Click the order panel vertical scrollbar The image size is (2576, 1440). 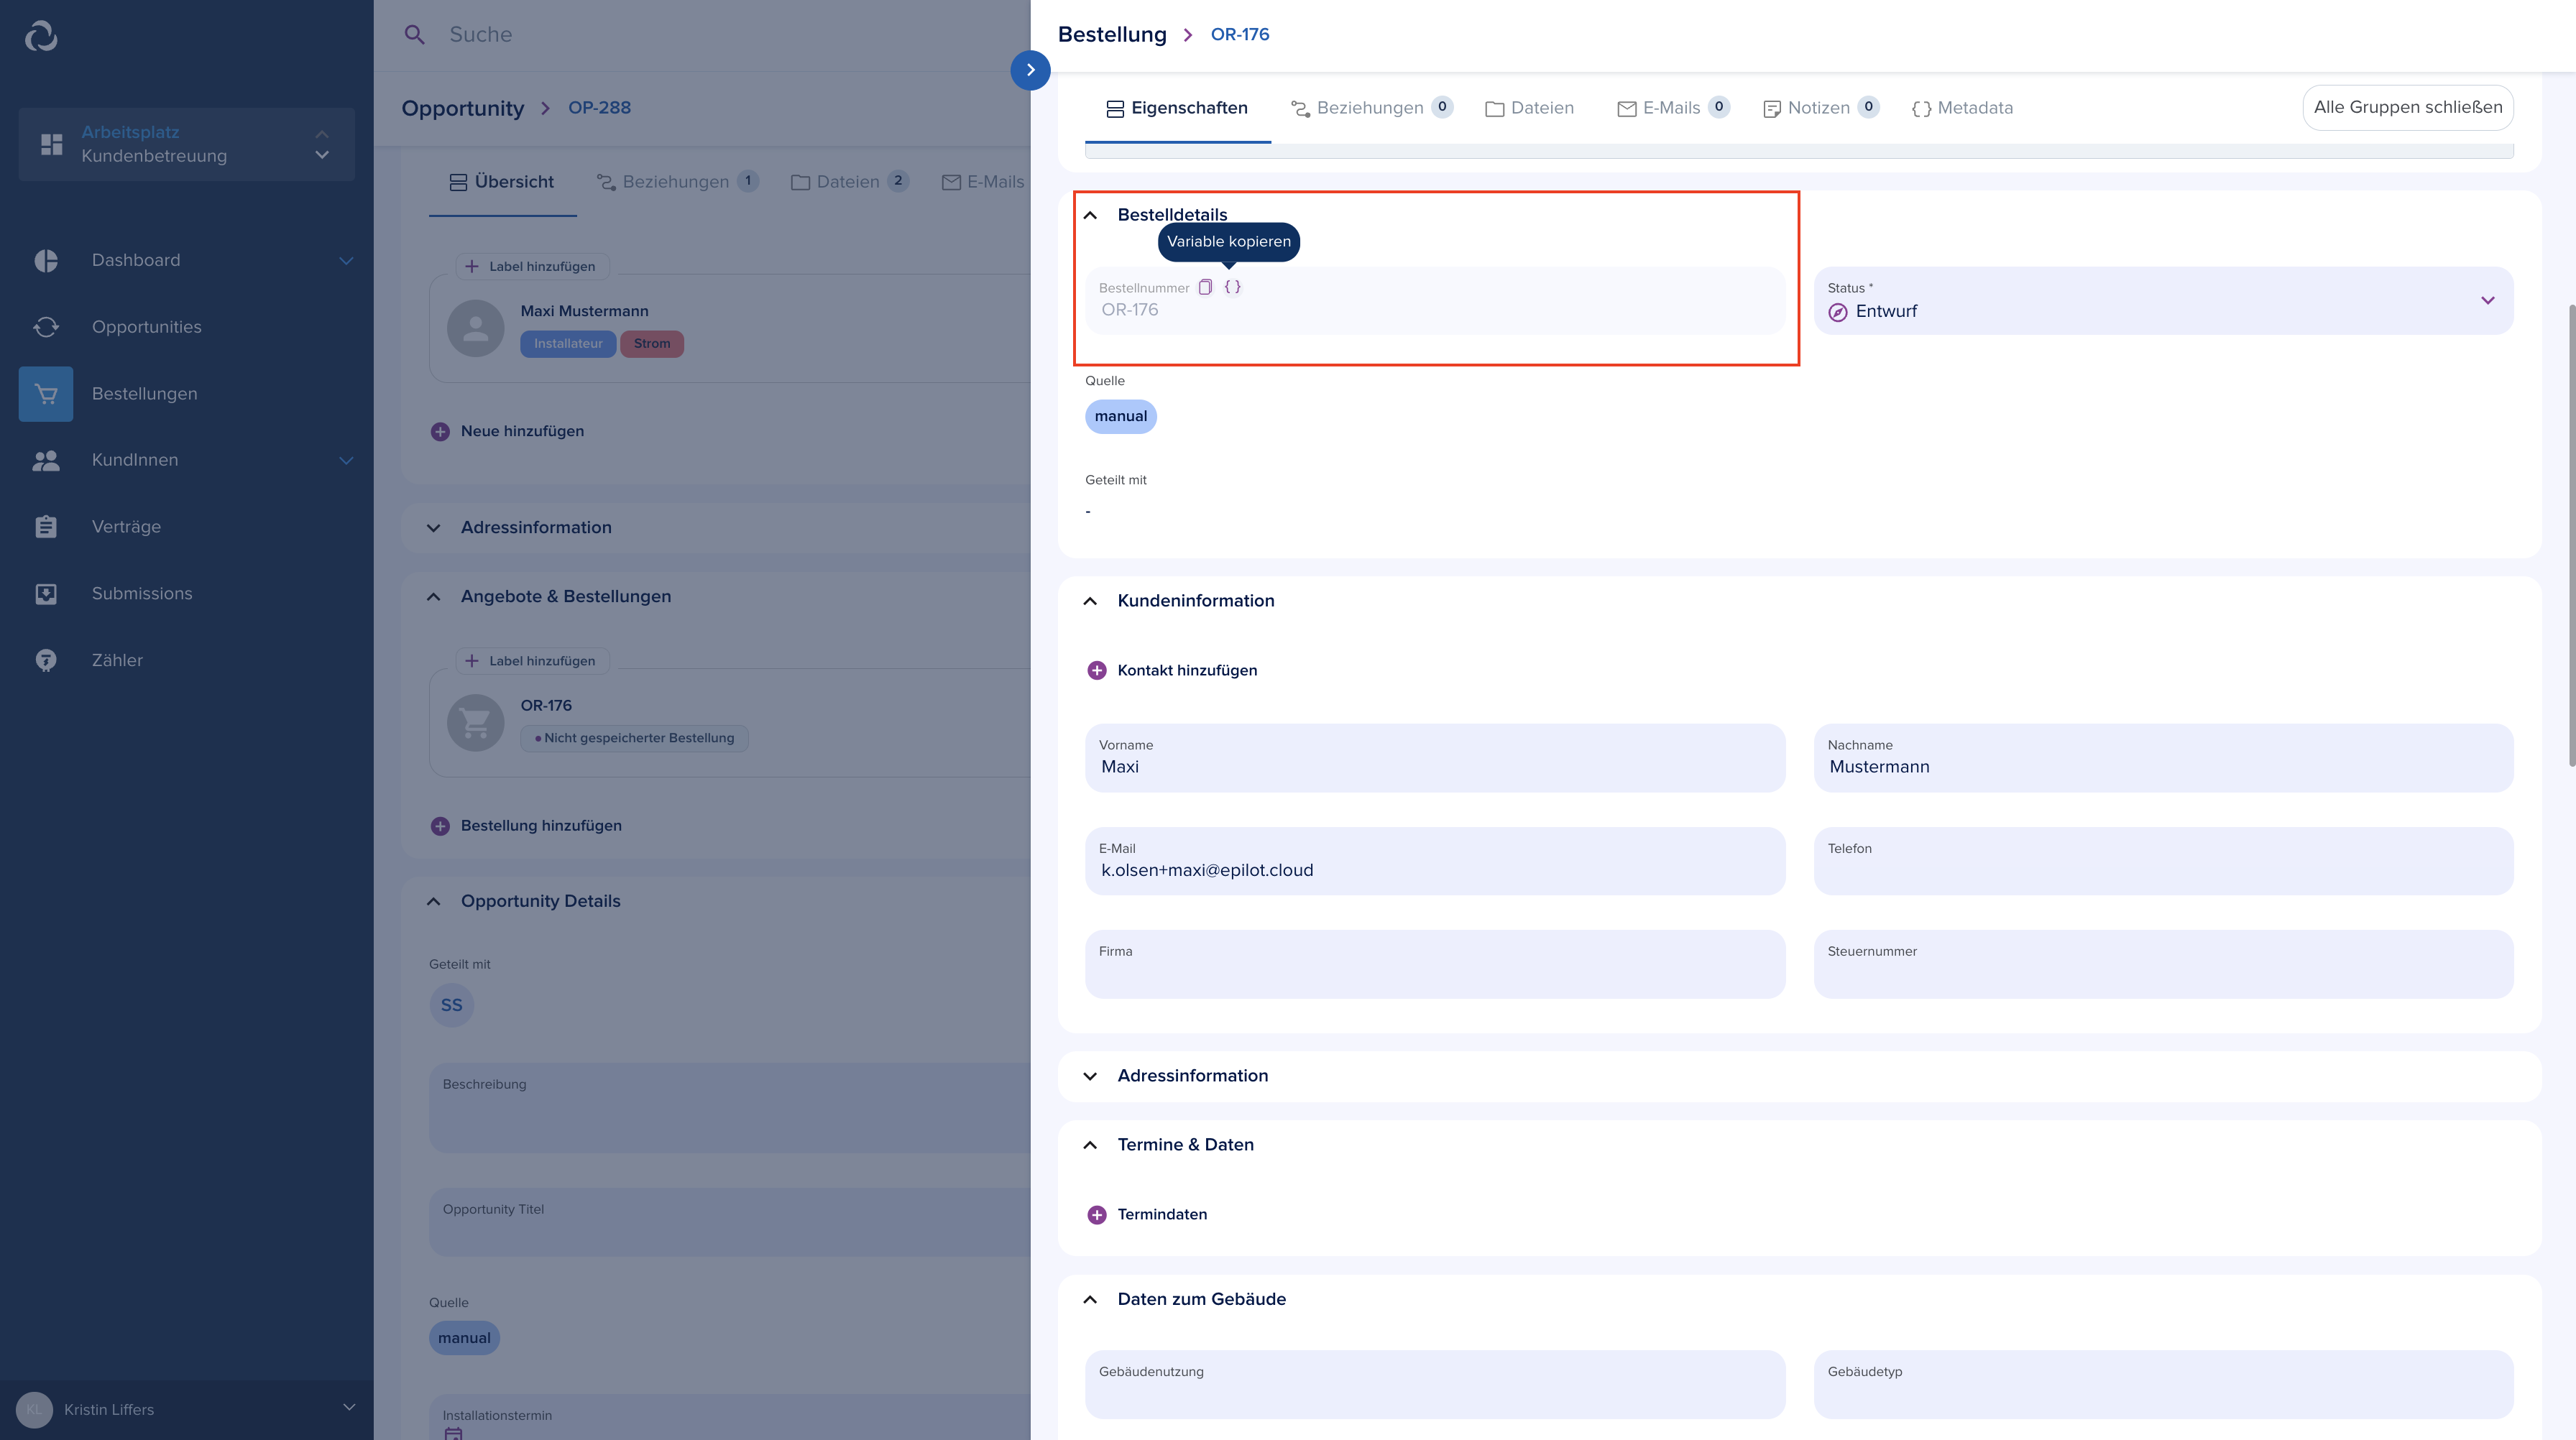tap(2571, 535)
